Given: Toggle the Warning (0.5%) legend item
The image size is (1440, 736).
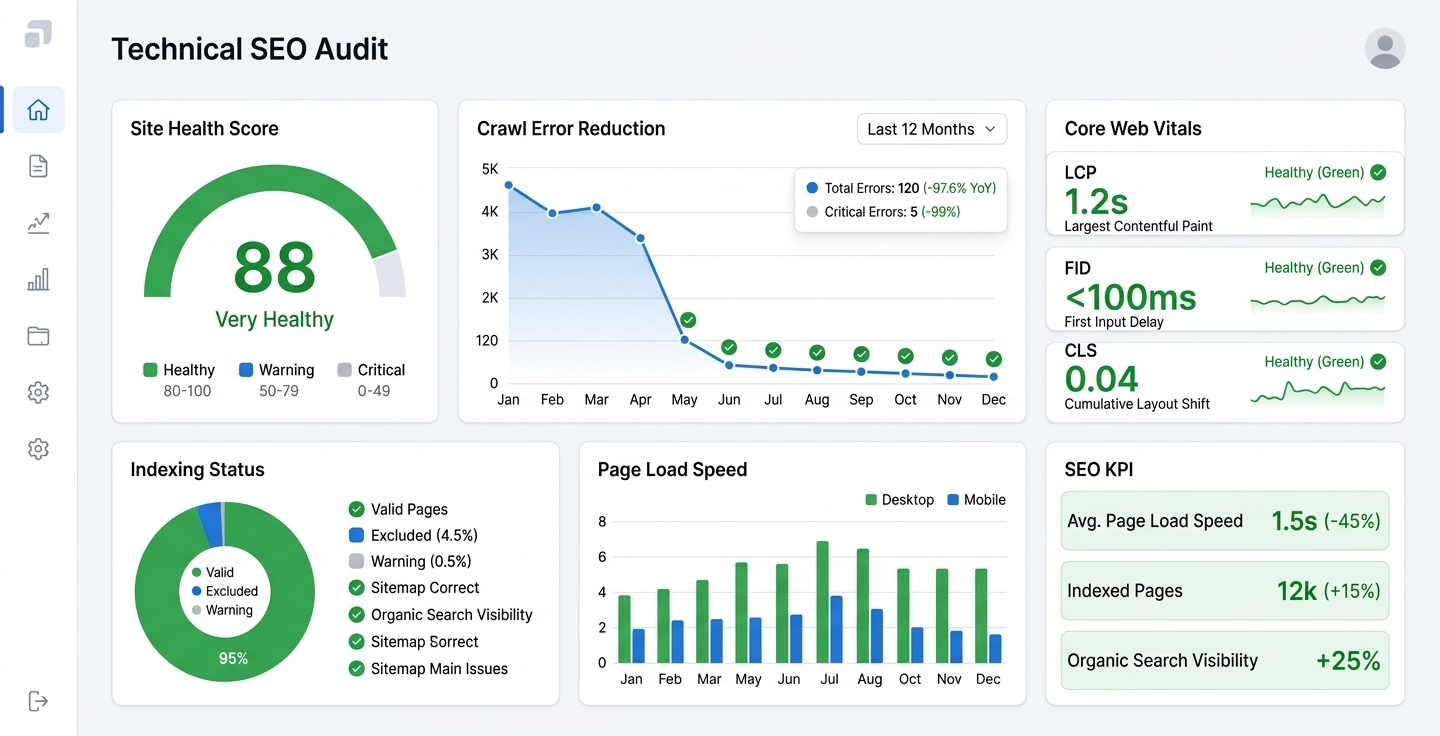Looking at the screenshot, I should point(410,561).
